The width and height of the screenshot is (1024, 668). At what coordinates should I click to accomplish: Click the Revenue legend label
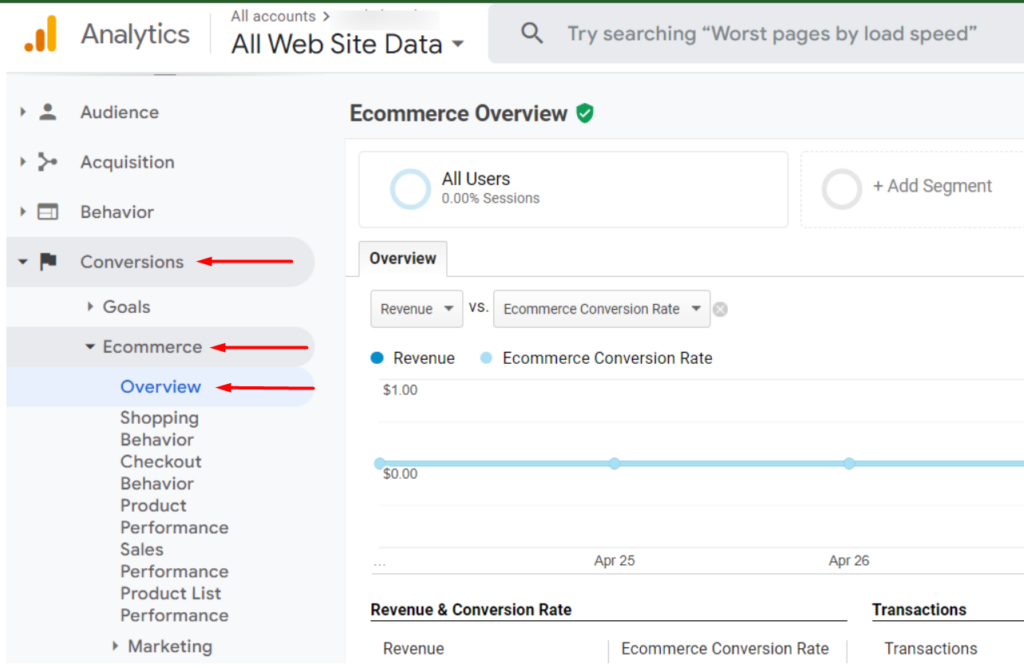click(424, 358)
